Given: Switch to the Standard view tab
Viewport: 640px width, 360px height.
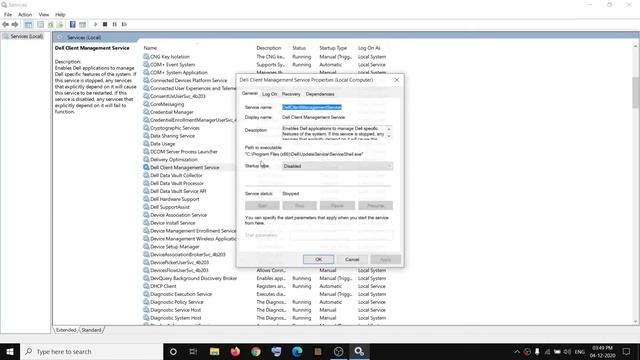Looking at the screenshot, I should tap(91, 330).
